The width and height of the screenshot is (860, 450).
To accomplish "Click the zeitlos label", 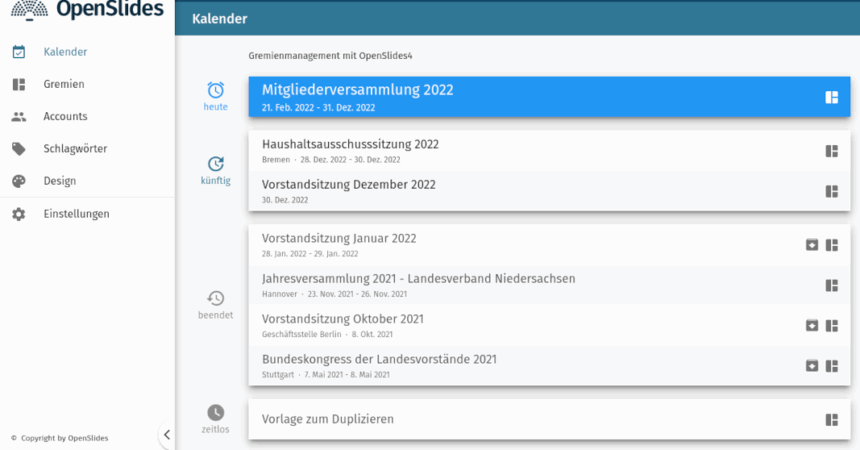I will click(x=216, y=429).
